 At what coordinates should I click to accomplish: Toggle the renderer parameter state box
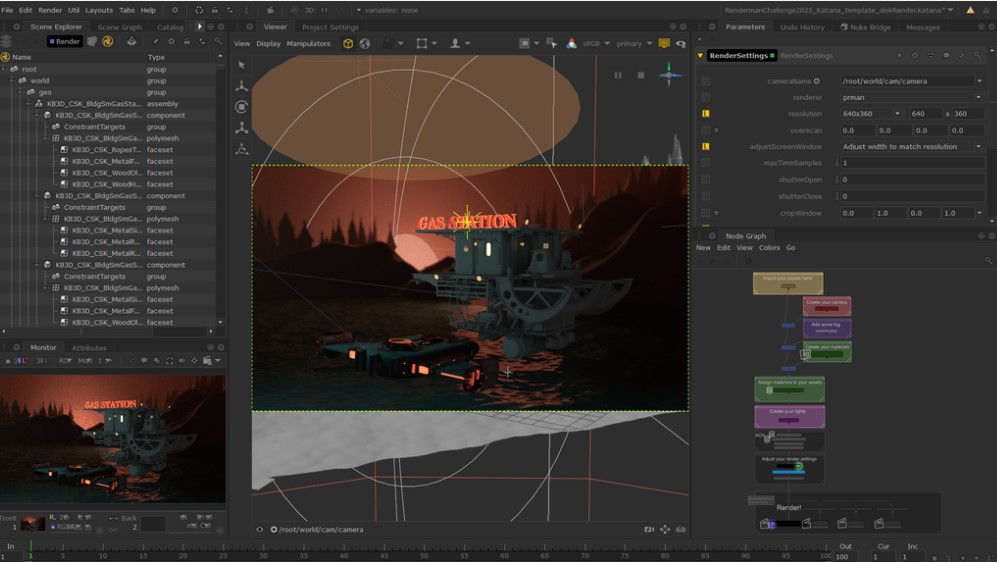(x=705, y=98)
